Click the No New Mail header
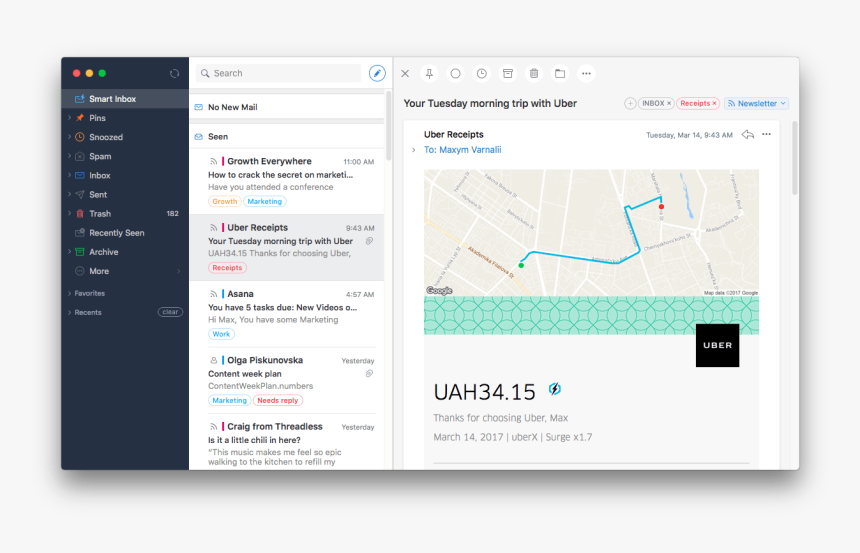The width and height of the screenshot is (860, 553). 287,107
